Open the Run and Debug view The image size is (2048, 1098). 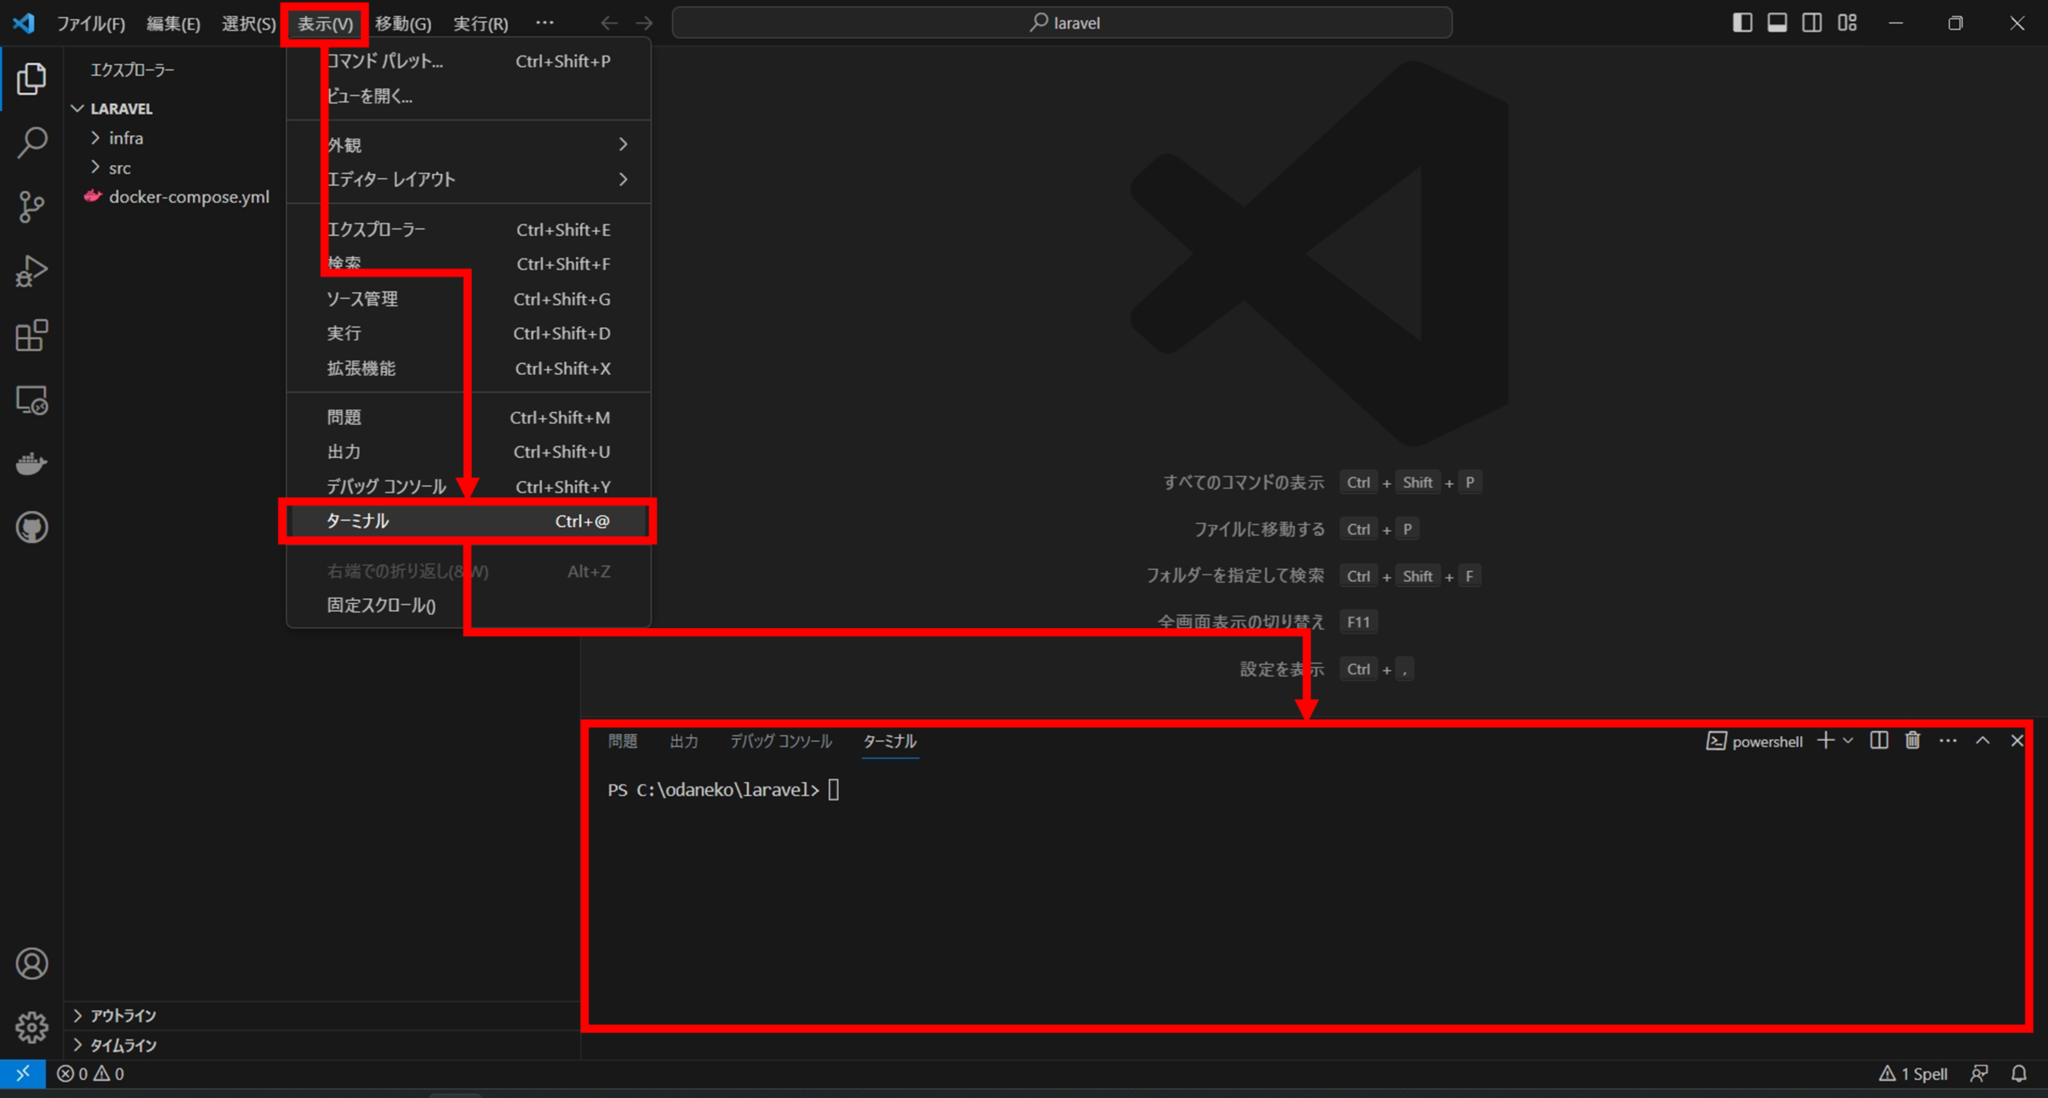click(32, 271)
